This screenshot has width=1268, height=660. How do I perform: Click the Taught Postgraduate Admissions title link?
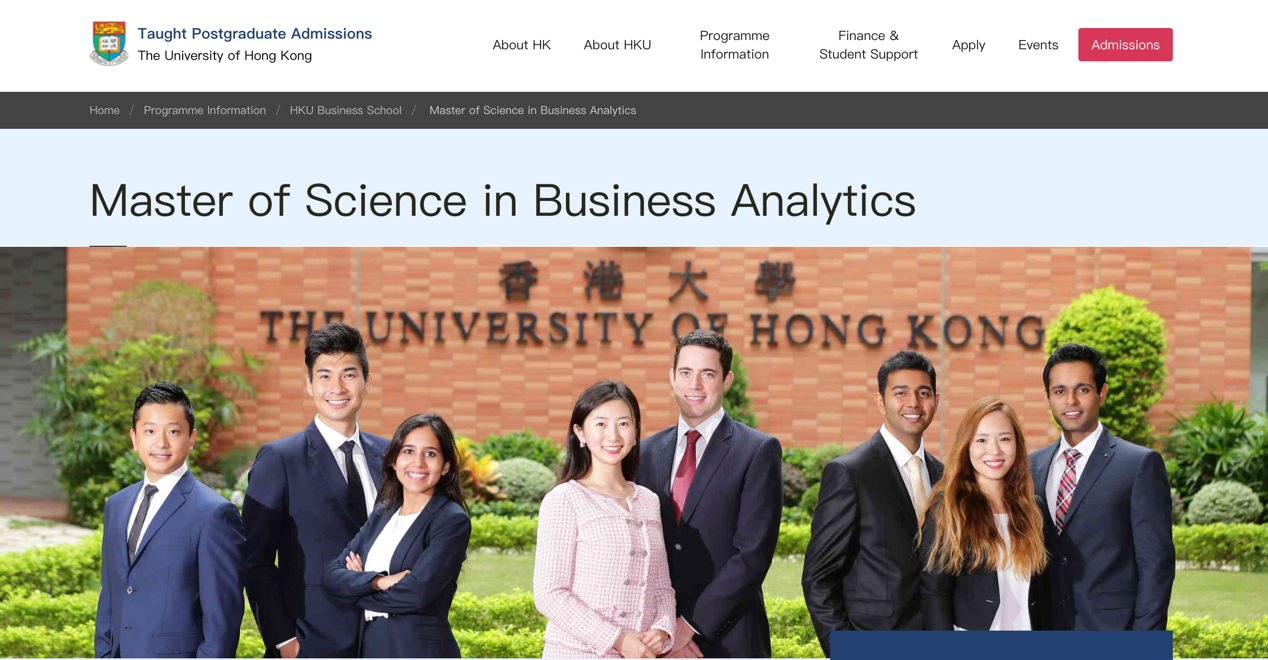pos(254,34)
